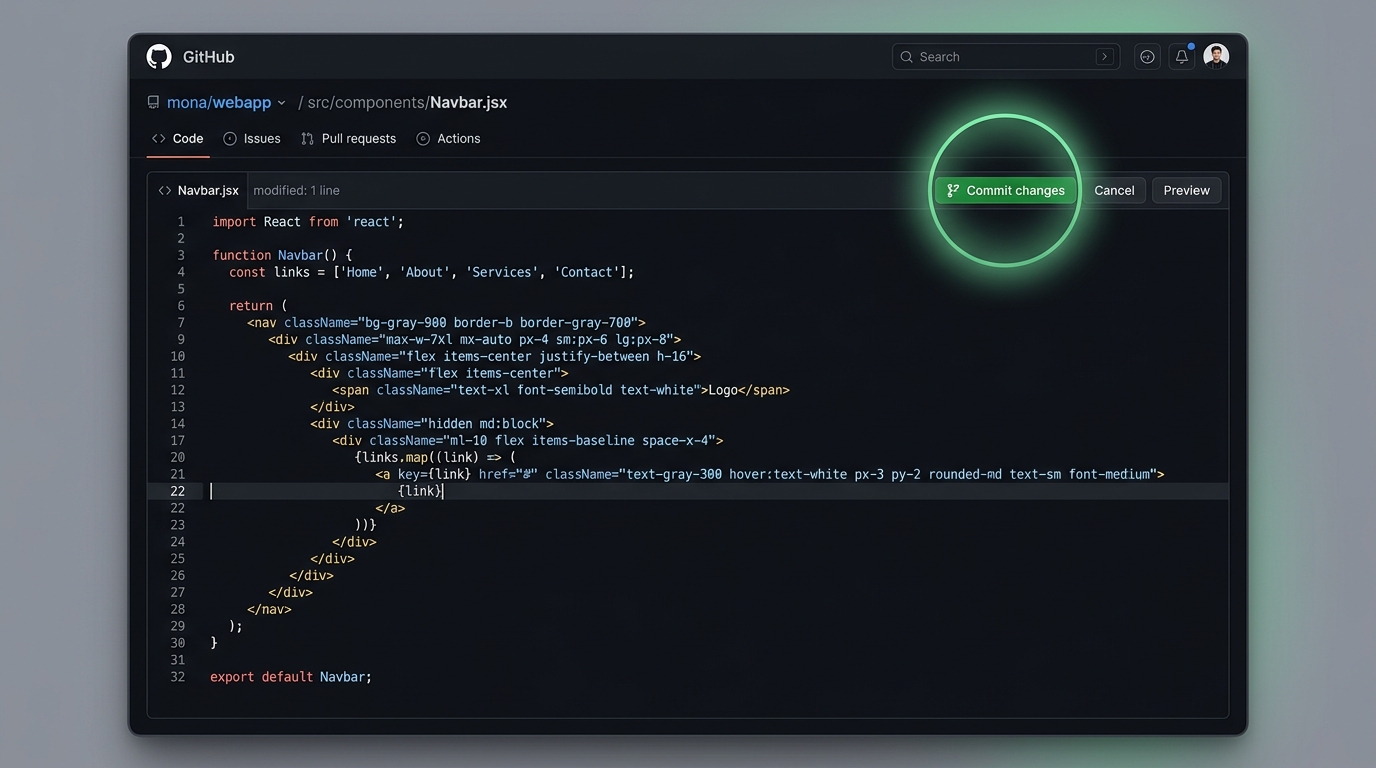Image resolution: width=1376 pixels, height=768 pixels.
Task: Open the src folder breadcrumb
Action: point(319,103)
